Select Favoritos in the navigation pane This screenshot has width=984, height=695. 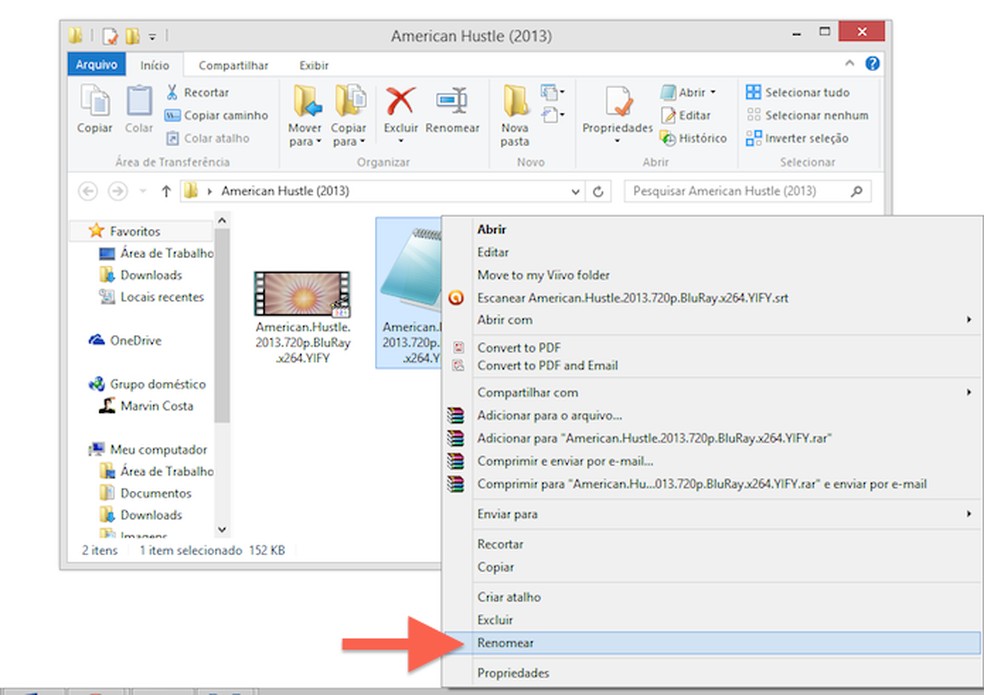click(134, 231)
